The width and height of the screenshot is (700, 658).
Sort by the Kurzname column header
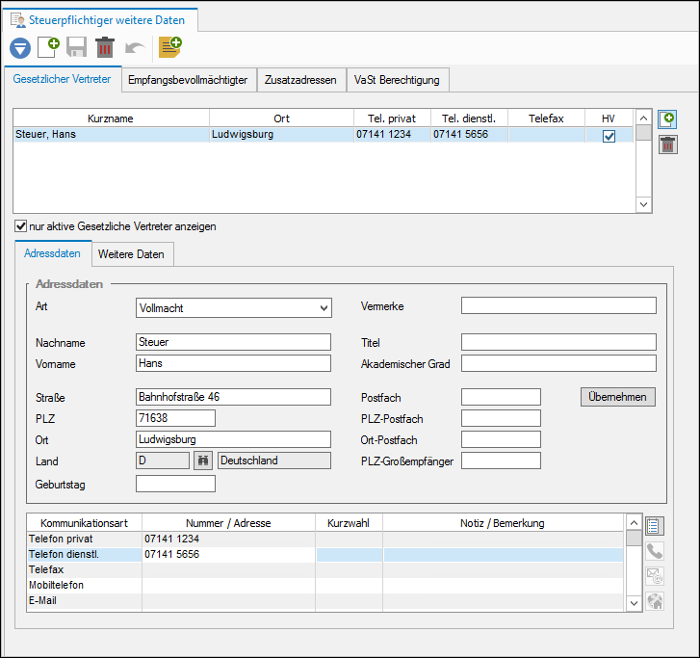111,118
